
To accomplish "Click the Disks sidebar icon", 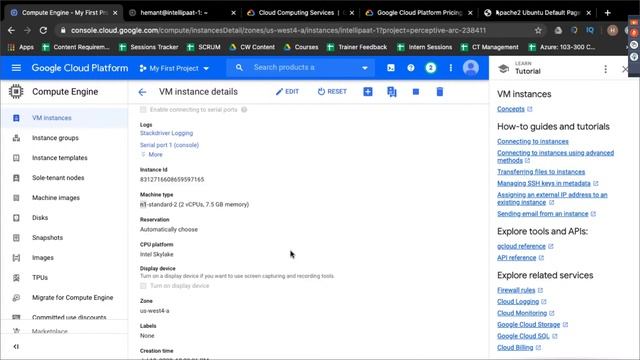I will pos(16,218).
